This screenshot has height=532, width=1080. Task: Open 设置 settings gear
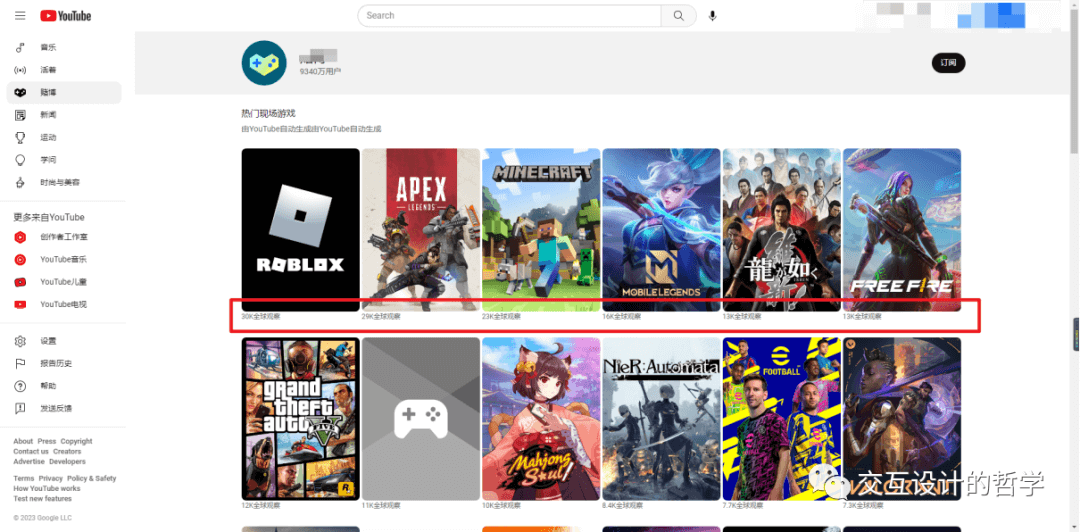[63, 341]
